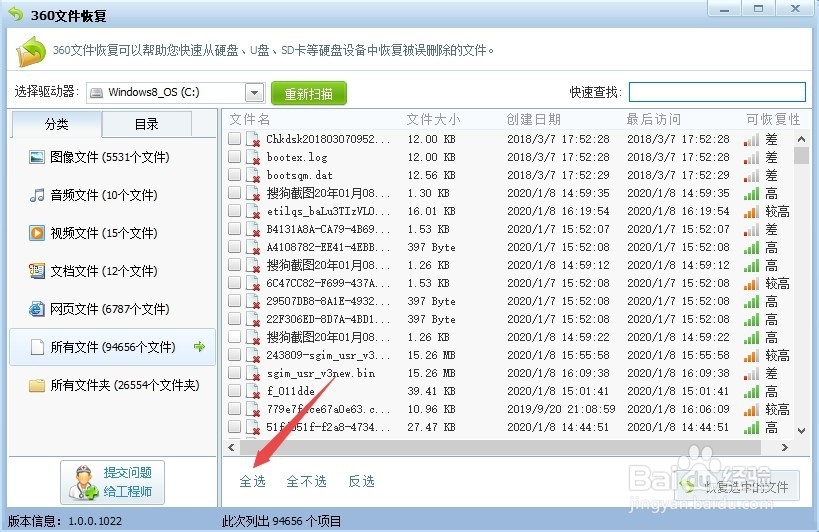819x532 pixels.
Task: Click the vertical scrollbar down arrow
Action: click(x=801, y=431)
